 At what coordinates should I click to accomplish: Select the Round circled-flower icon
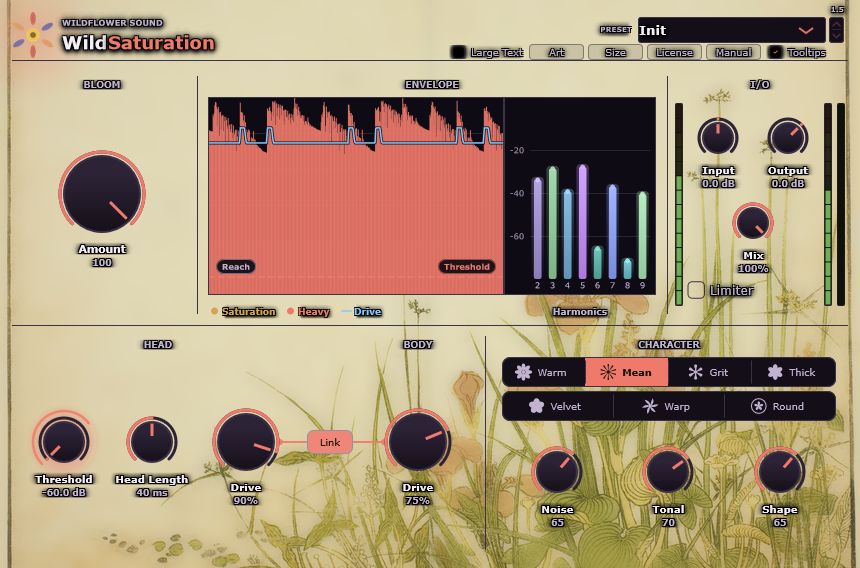759,406
